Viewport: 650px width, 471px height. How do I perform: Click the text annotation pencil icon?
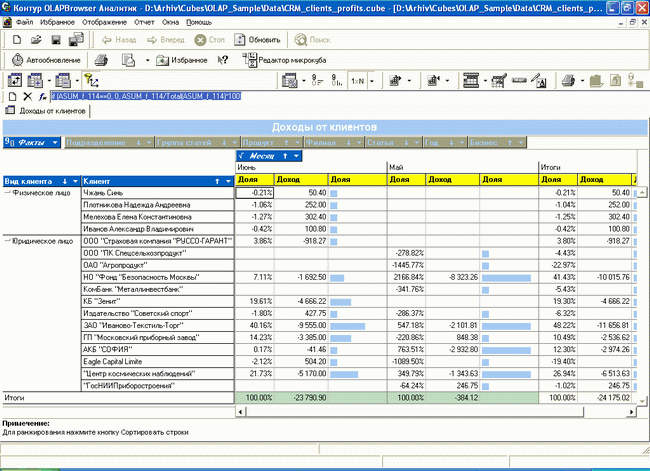pos(539,80)
